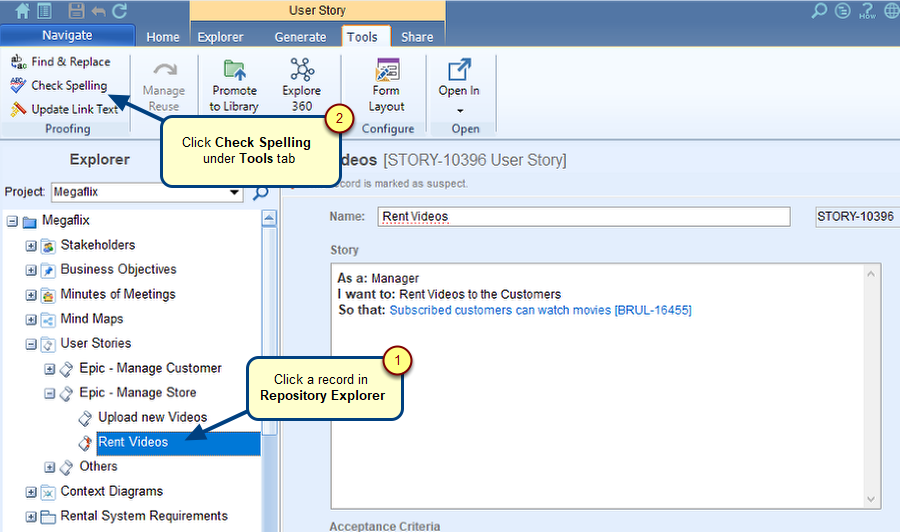Expand the Minutes of Meetings node
Screen dimensions: 900x532
coord(31,295)
